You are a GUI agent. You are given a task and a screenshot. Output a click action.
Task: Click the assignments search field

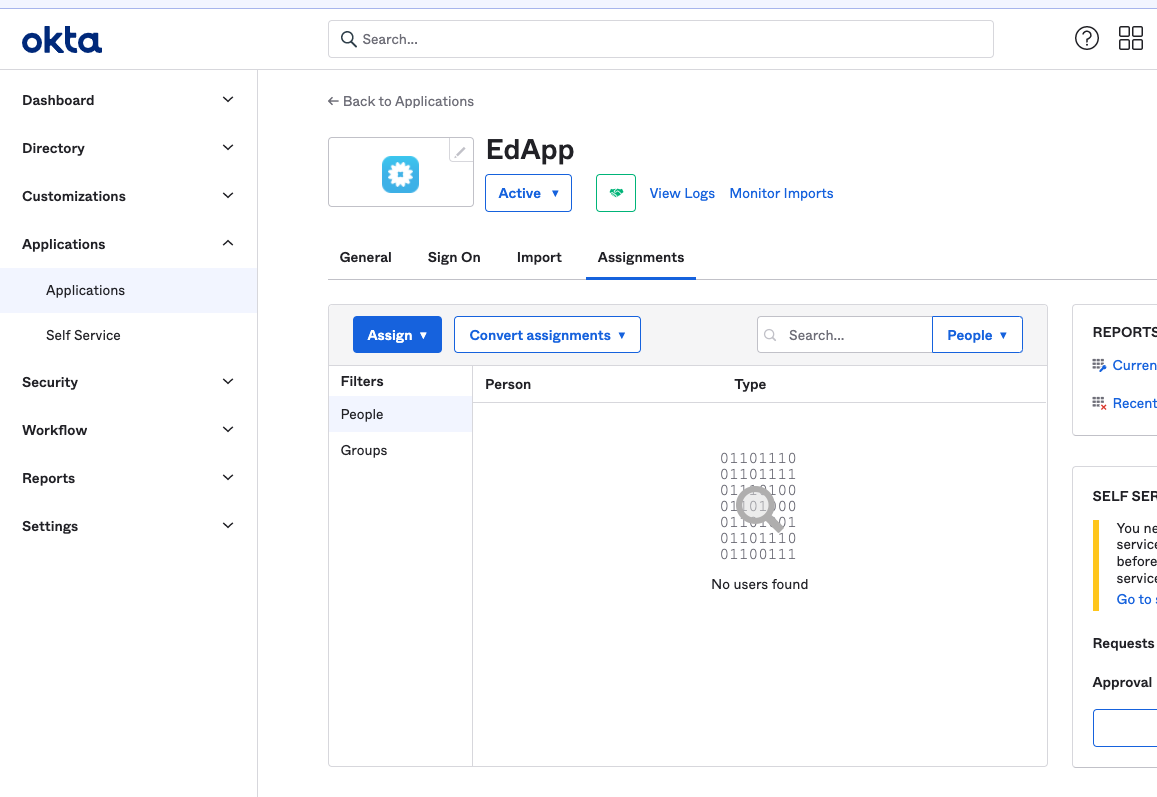(845, 335)
